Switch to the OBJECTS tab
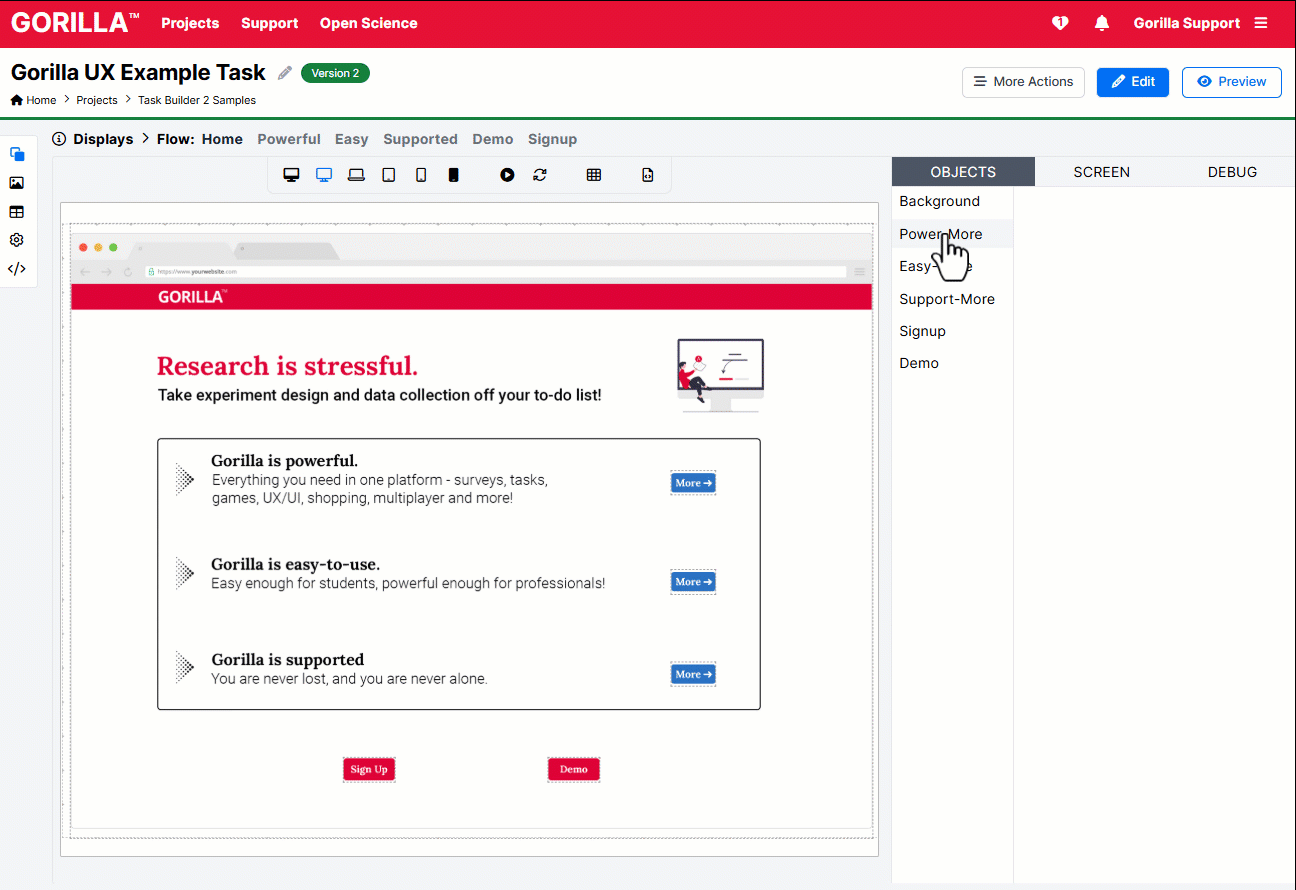 pyautogui.click(x=963, y=172)
